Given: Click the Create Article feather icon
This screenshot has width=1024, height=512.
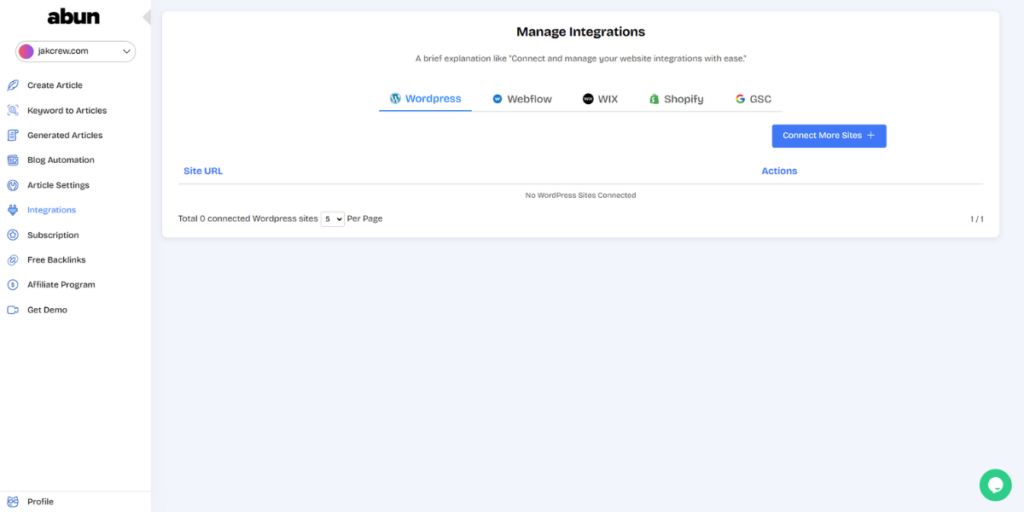Looking at the screenshot, I should coord(12,86).
